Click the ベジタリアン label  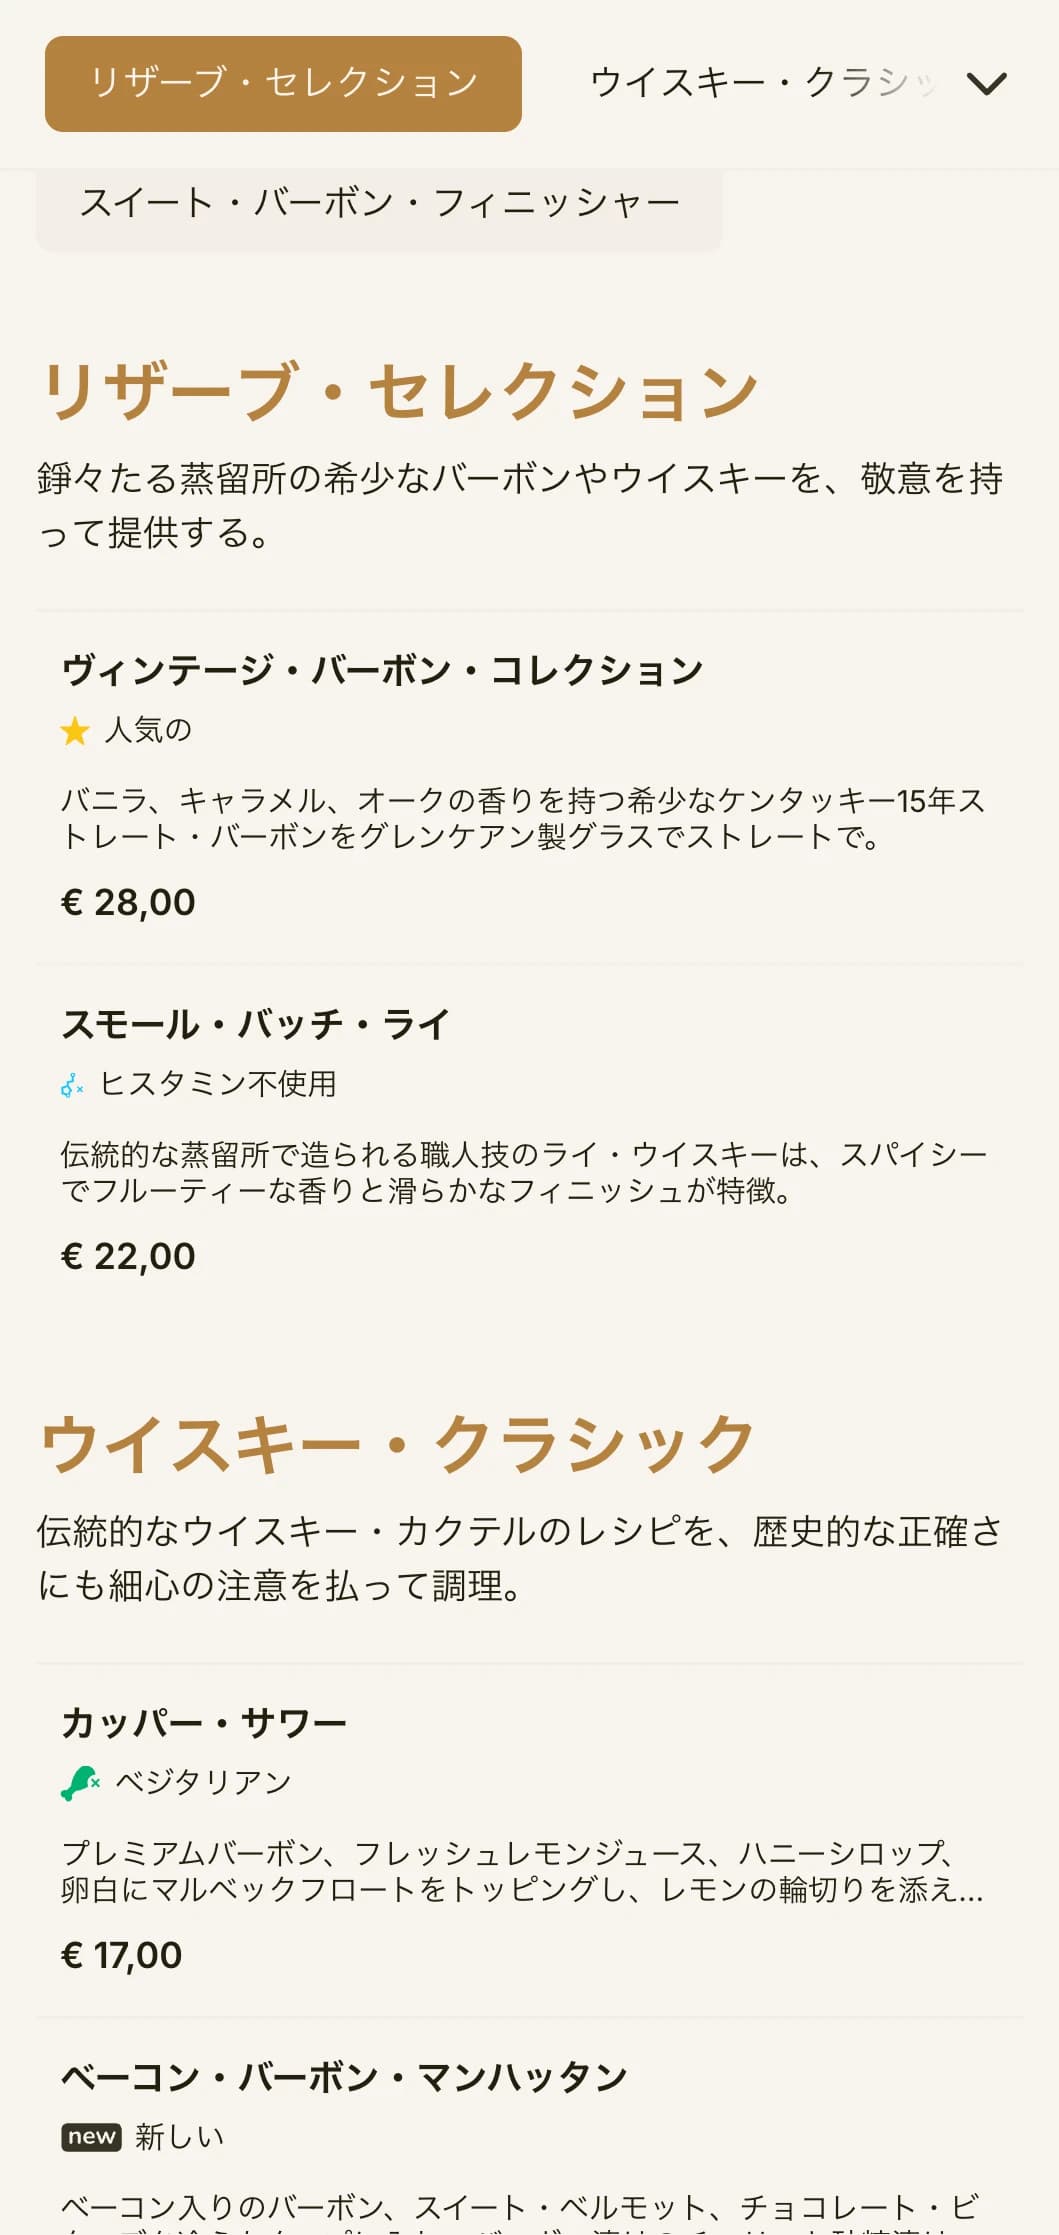(x=203, y=1783)
